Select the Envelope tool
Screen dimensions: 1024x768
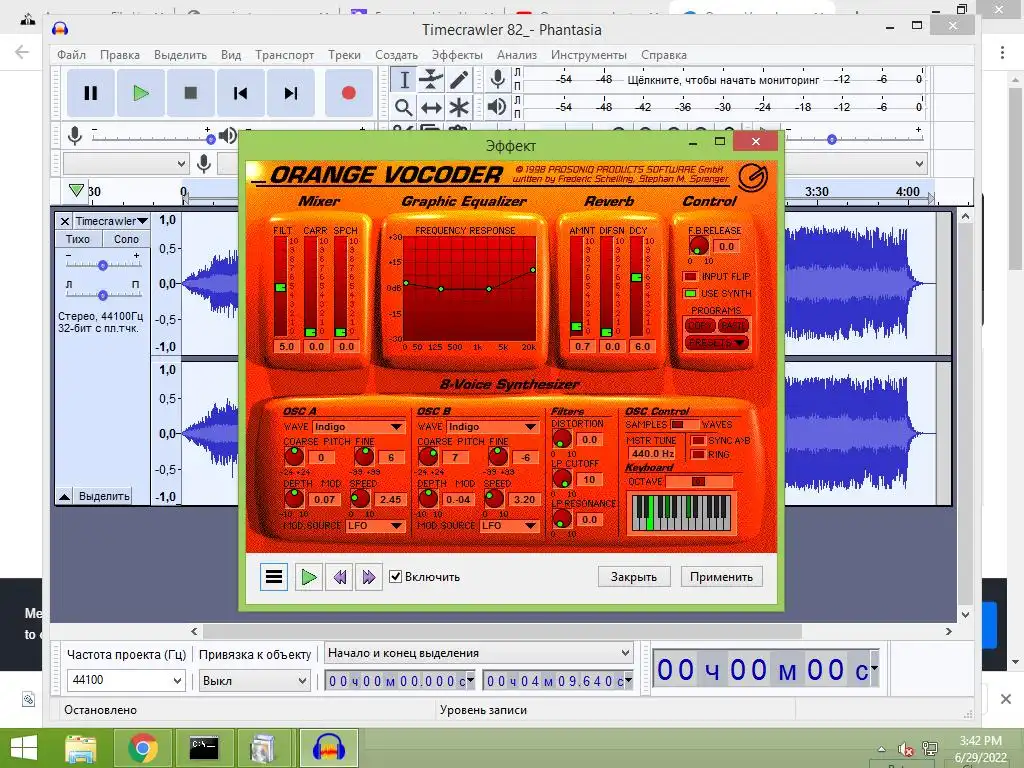(x=431, y=80)
